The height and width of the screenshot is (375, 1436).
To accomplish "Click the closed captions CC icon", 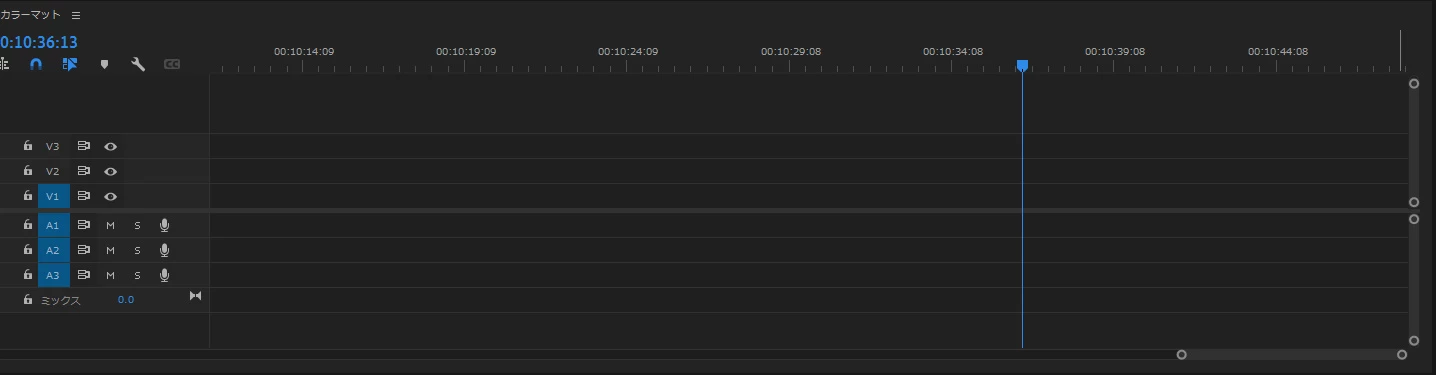I will 172,64.
